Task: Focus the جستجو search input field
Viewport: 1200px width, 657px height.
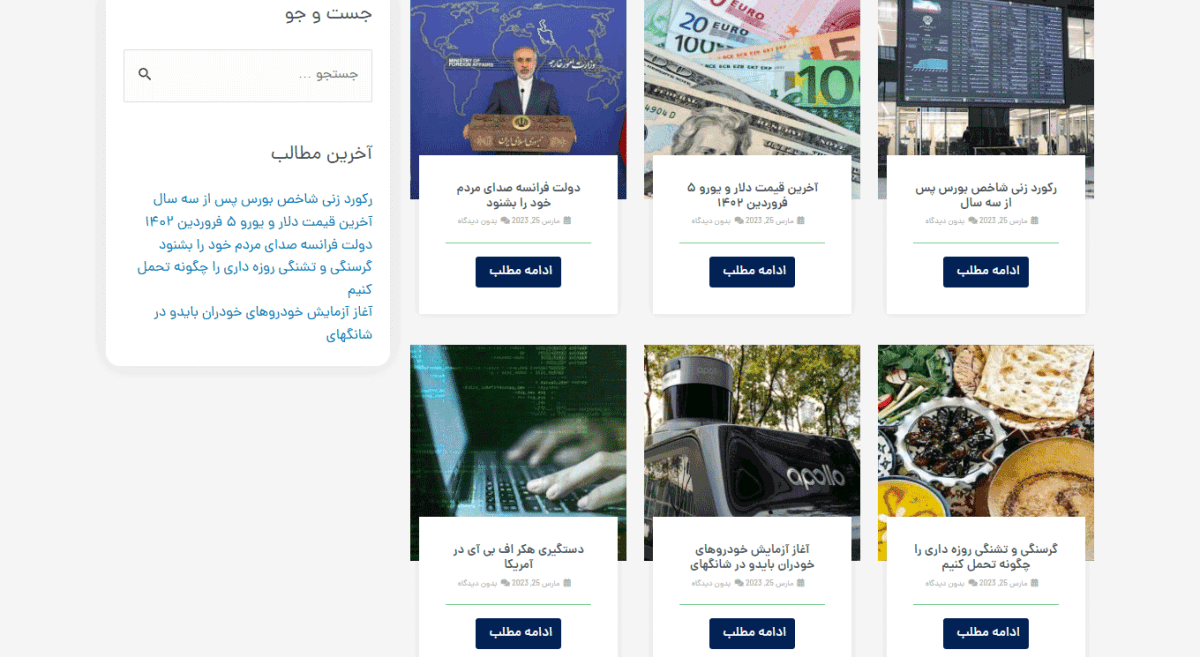Action: [x=248, y=75]
